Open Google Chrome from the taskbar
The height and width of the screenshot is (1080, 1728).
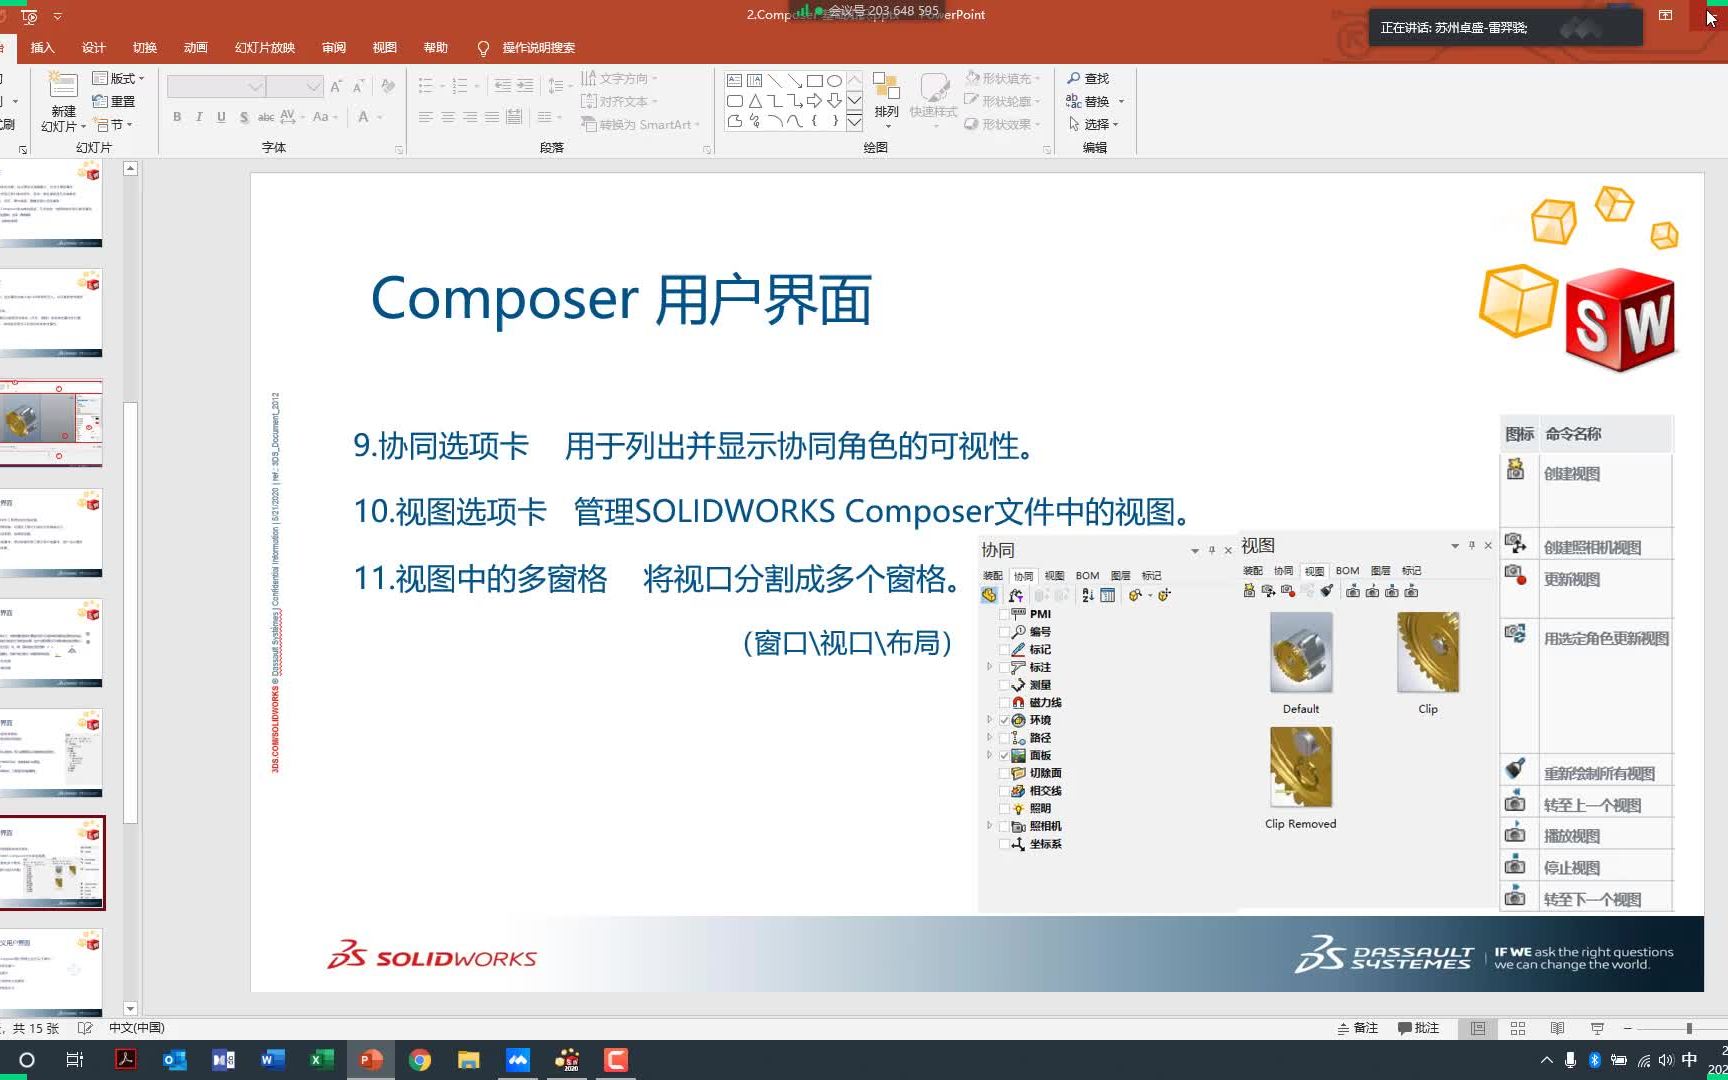tap(419, 1059)
